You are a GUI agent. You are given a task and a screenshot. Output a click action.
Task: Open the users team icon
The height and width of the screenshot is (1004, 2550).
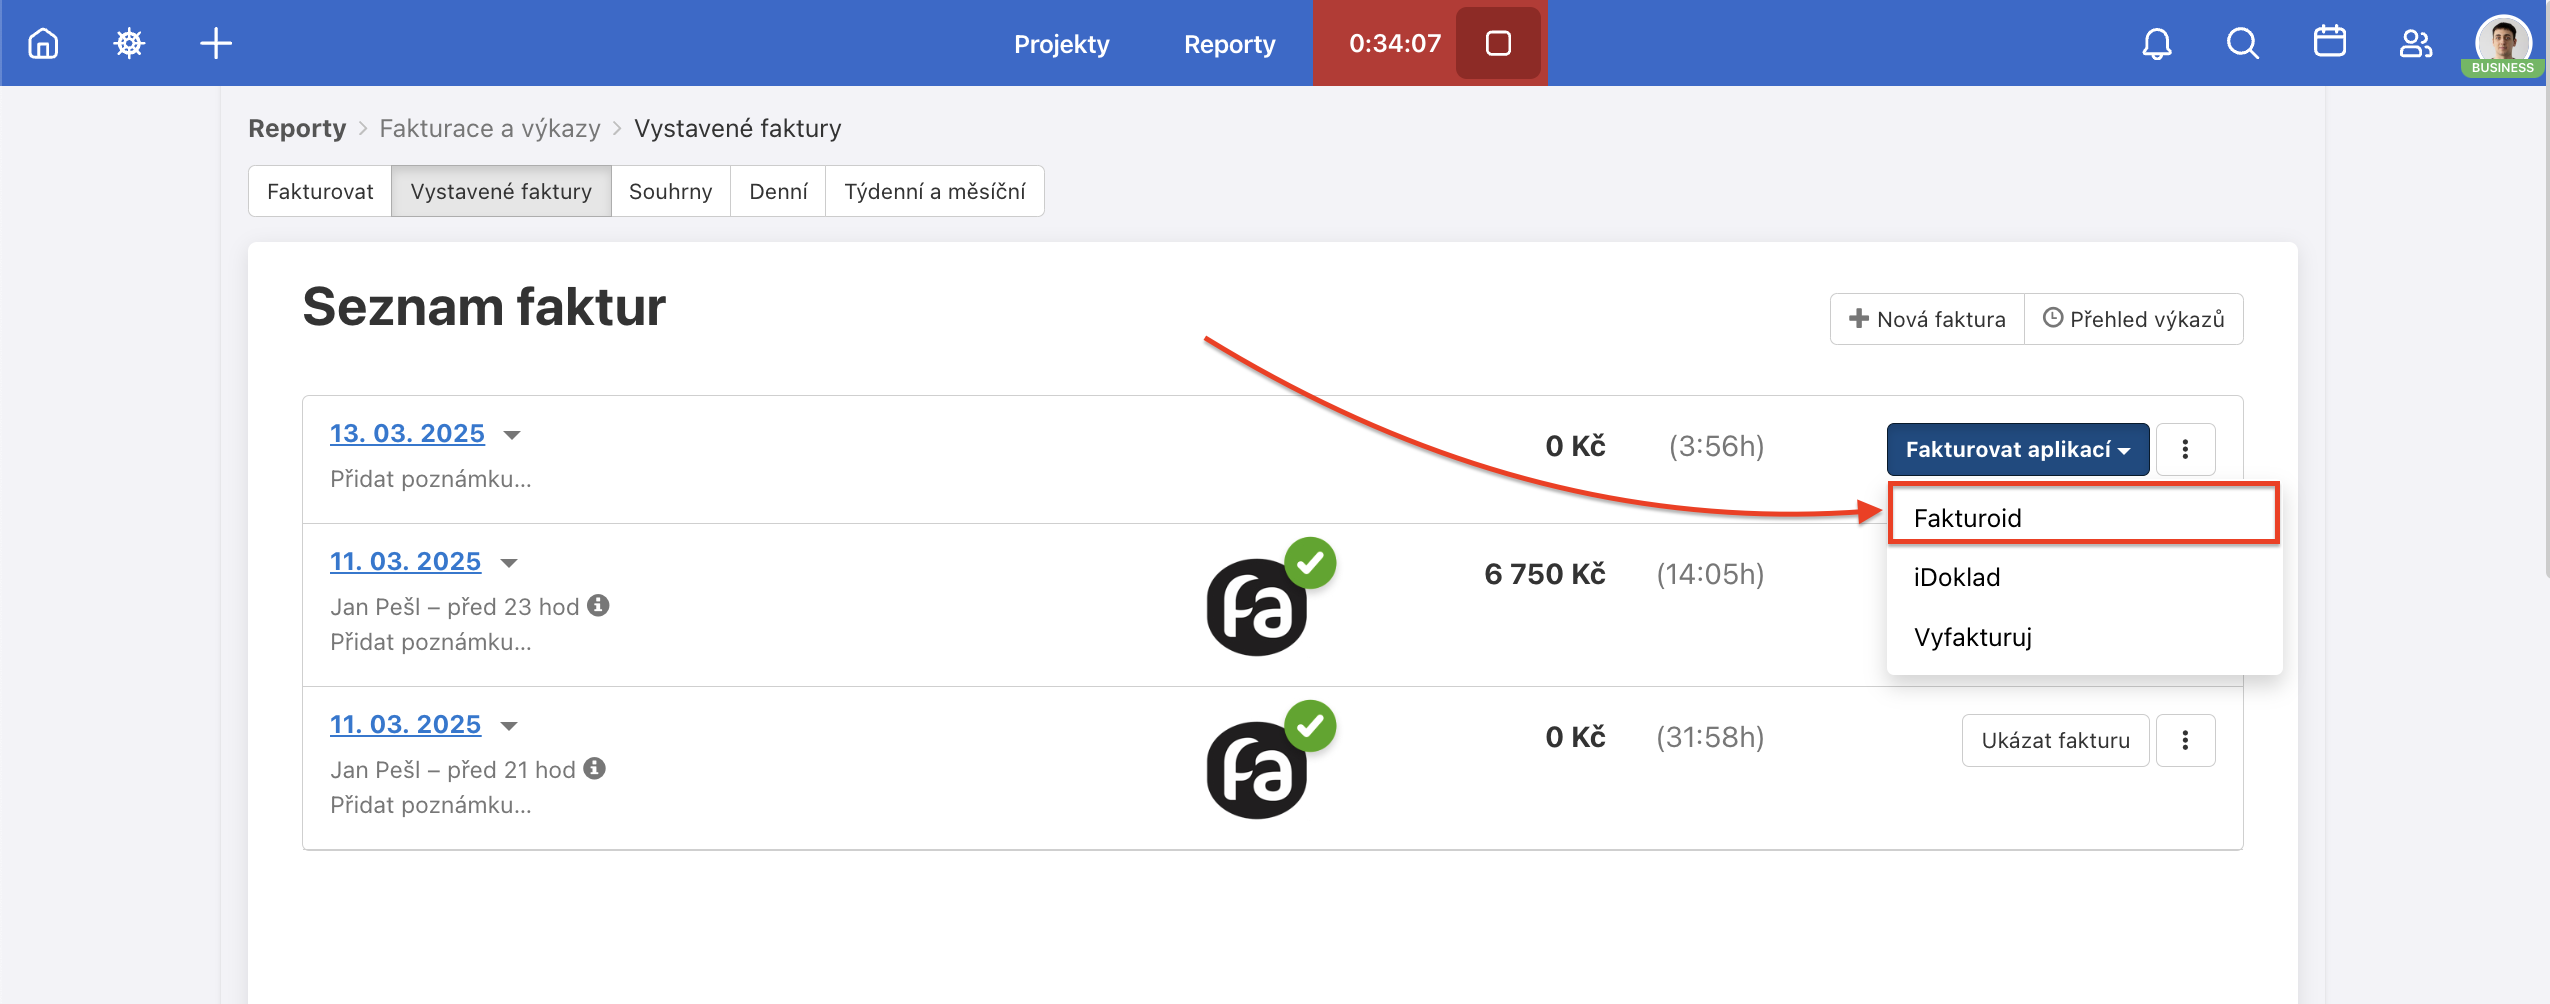coord(2416,43)
